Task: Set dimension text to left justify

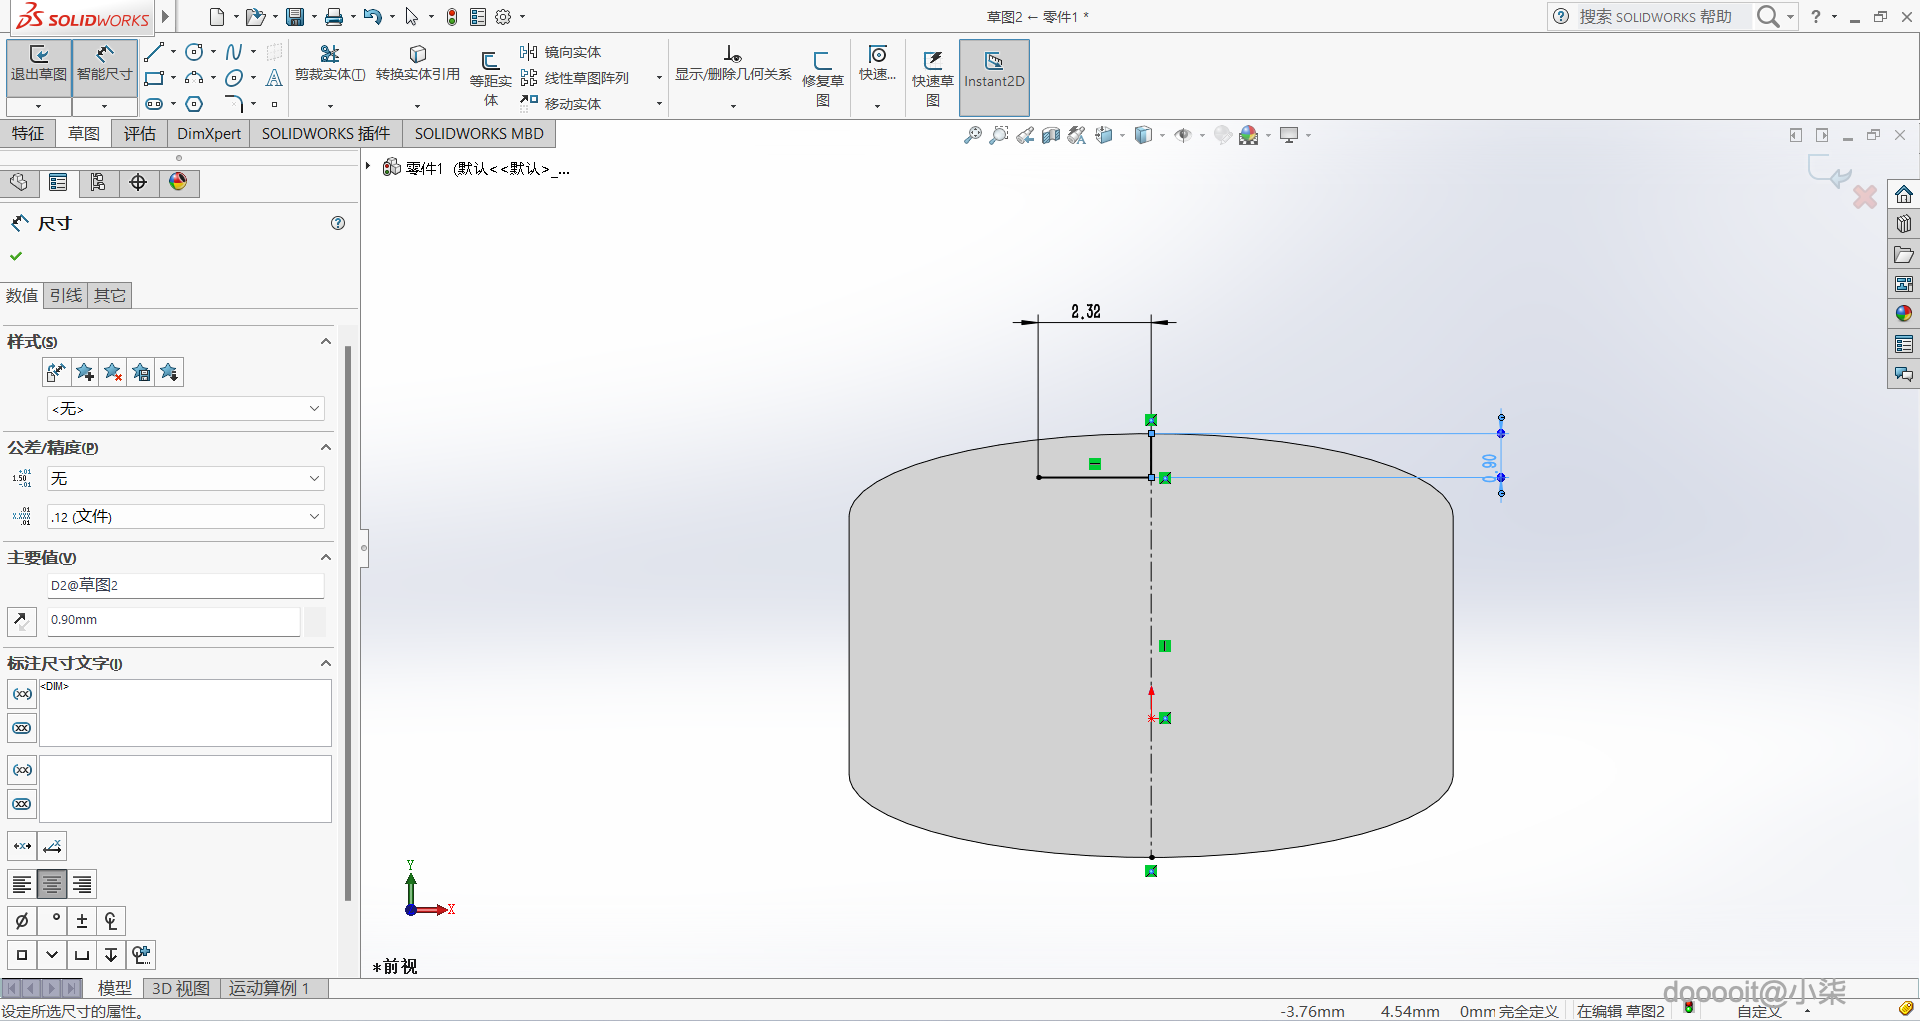Action: [x=22, y=884]
